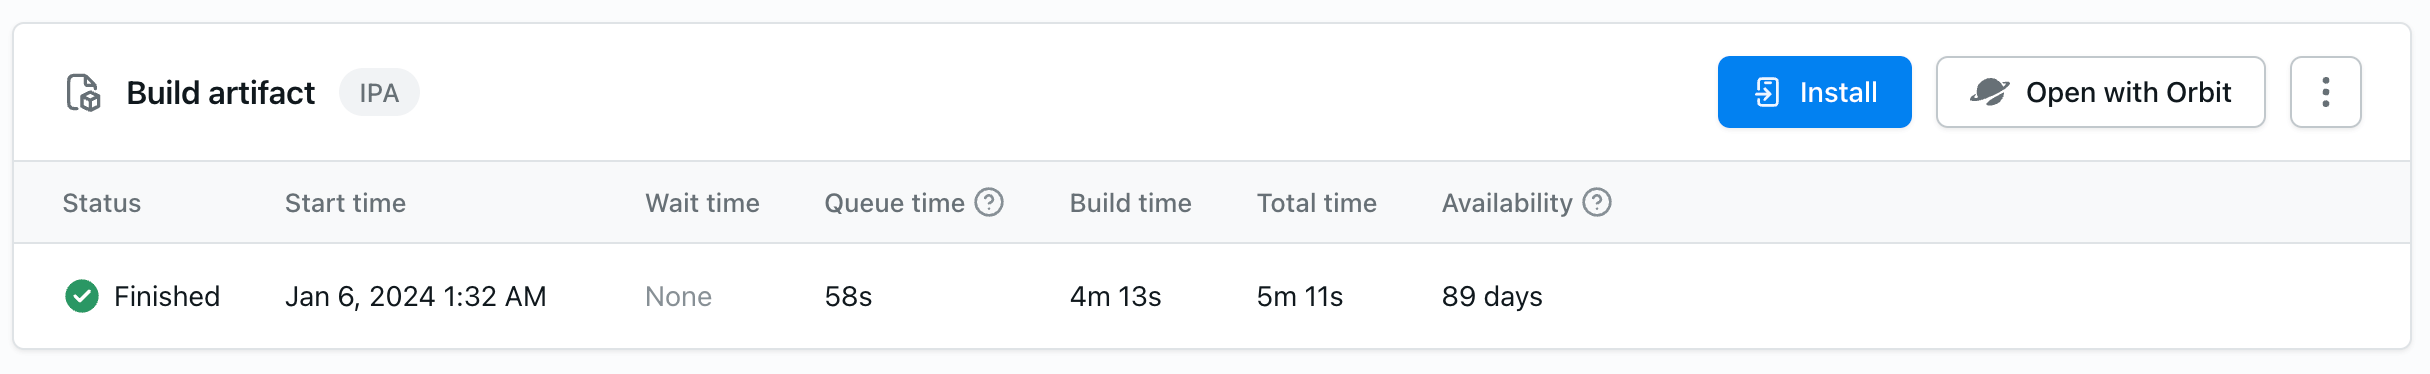The width and height of the screenshot is (2430, 374).
Task: Click the Start time column header
Action: [345, 203]
